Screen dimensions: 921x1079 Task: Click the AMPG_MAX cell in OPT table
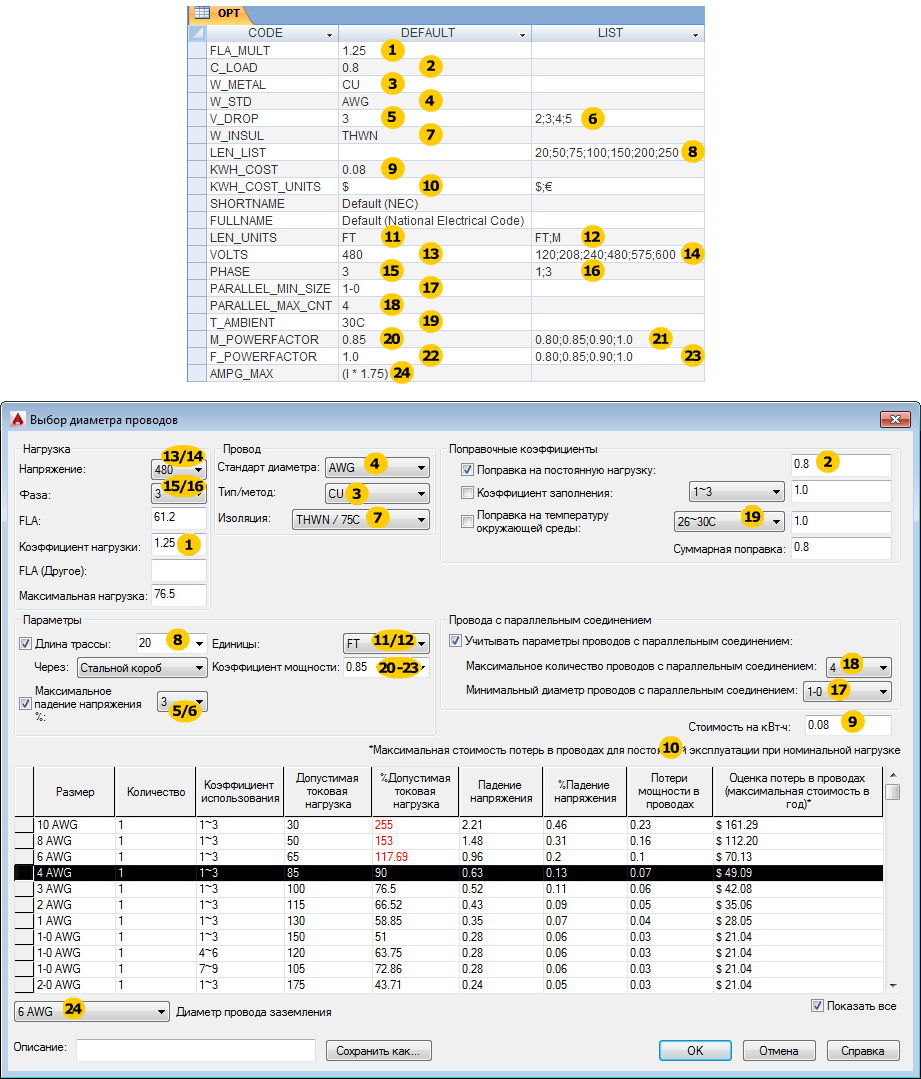pyautogui.click(x=273, y=374)
